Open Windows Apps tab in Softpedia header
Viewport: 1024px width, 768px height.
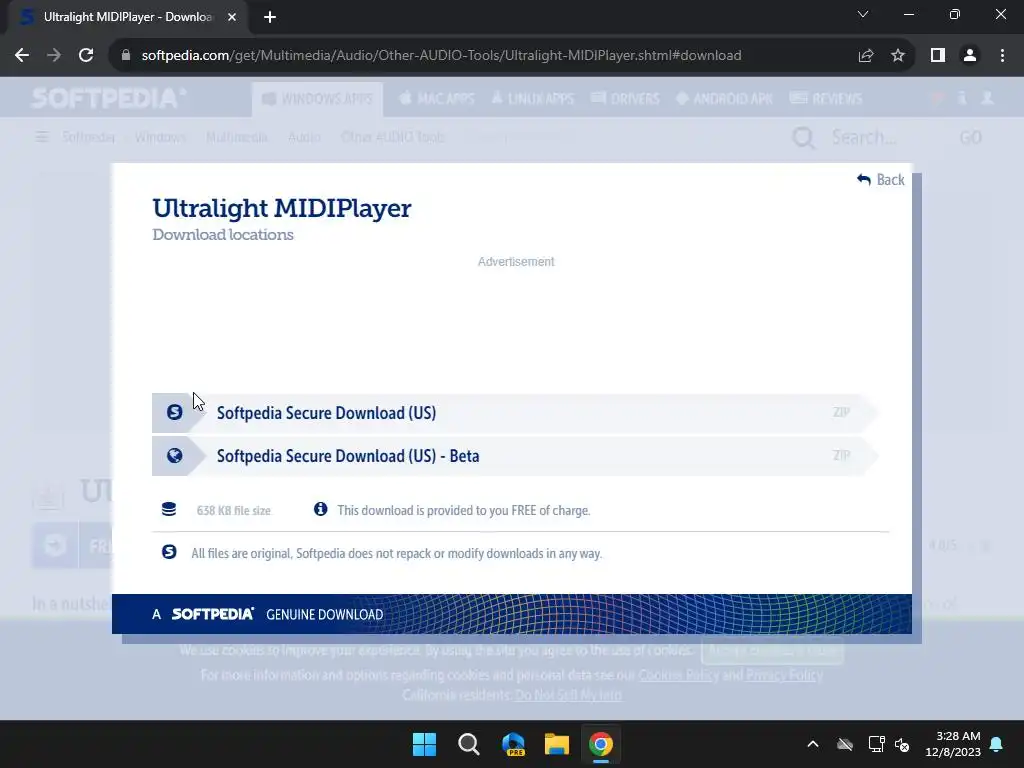317,99
